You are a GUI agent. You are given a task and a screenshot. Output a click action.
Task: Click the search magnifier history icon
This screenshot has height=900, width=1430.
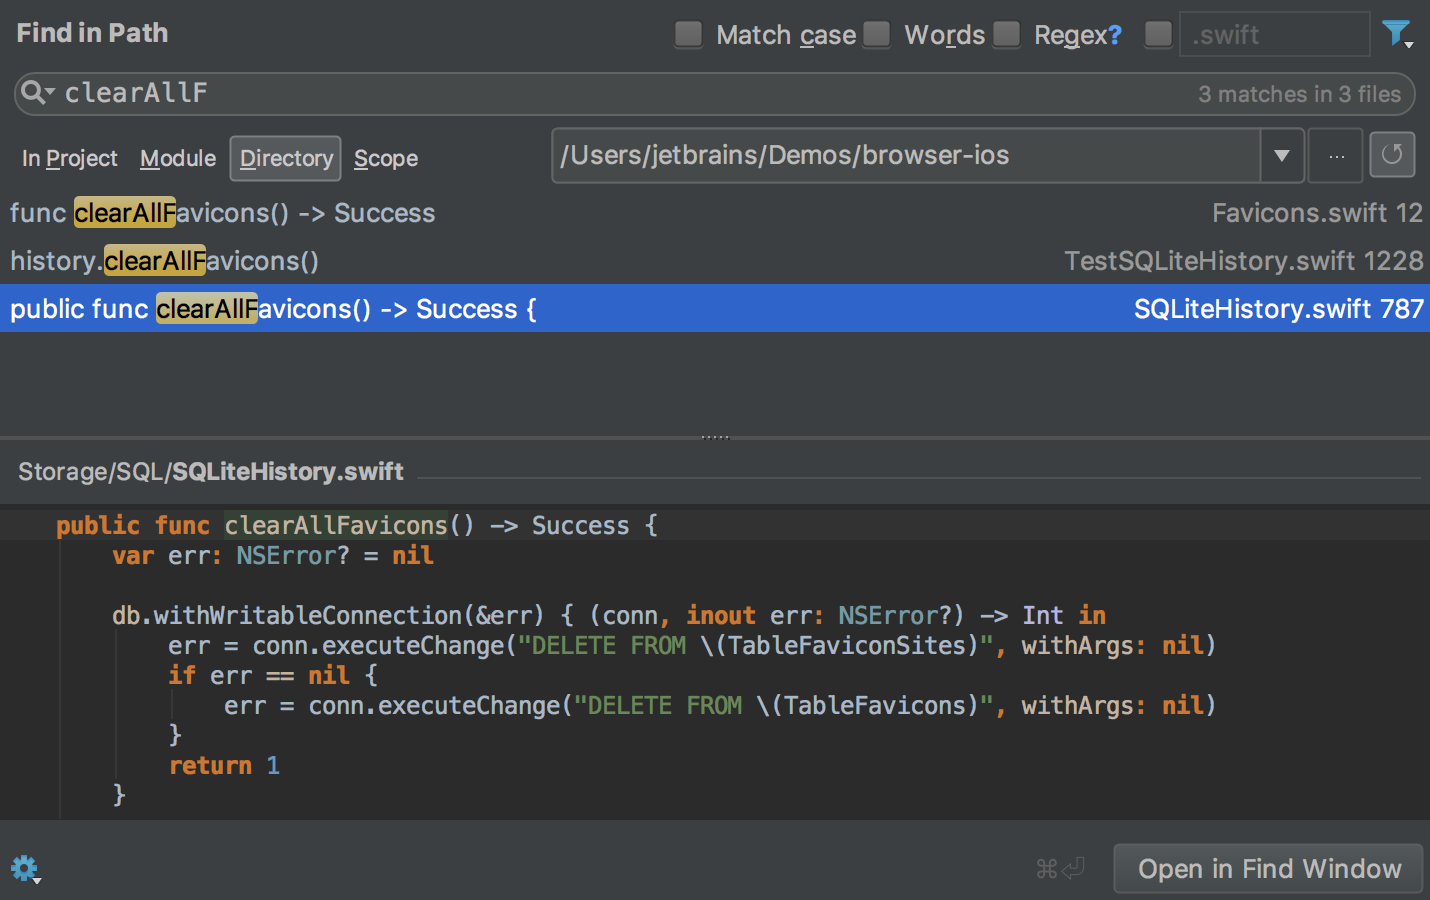[36, 93]
